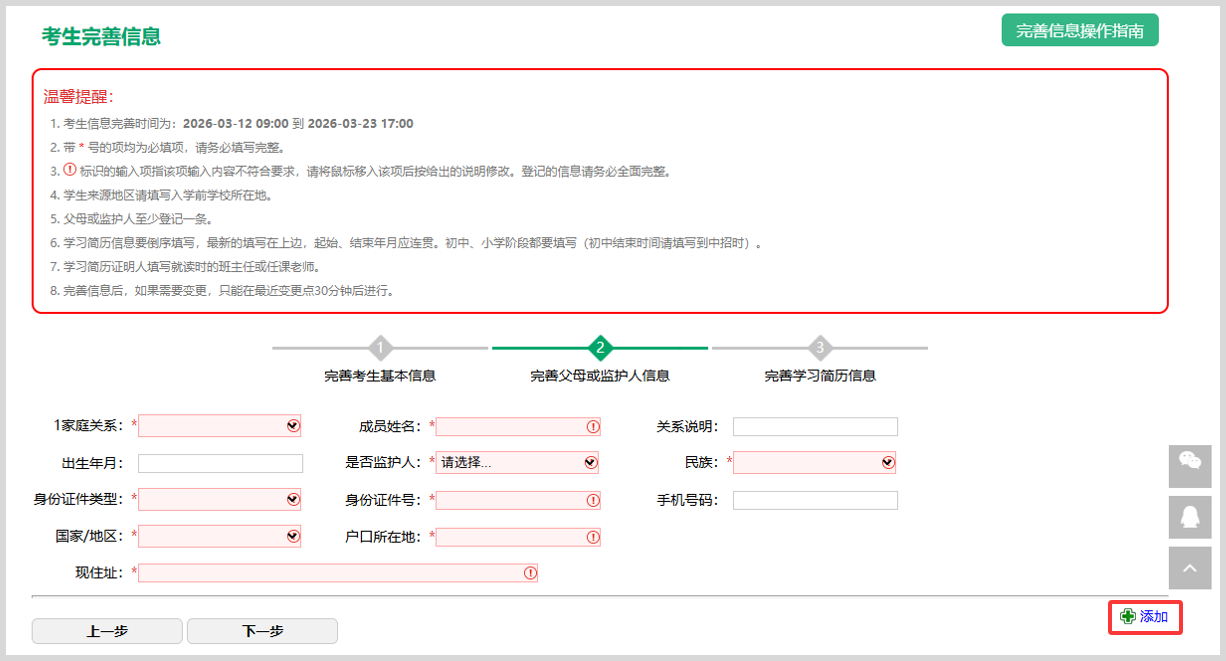Click step 3 diamond marker
The height and width of the screenshot is (661, 1226).
click(x=820, y=348)
